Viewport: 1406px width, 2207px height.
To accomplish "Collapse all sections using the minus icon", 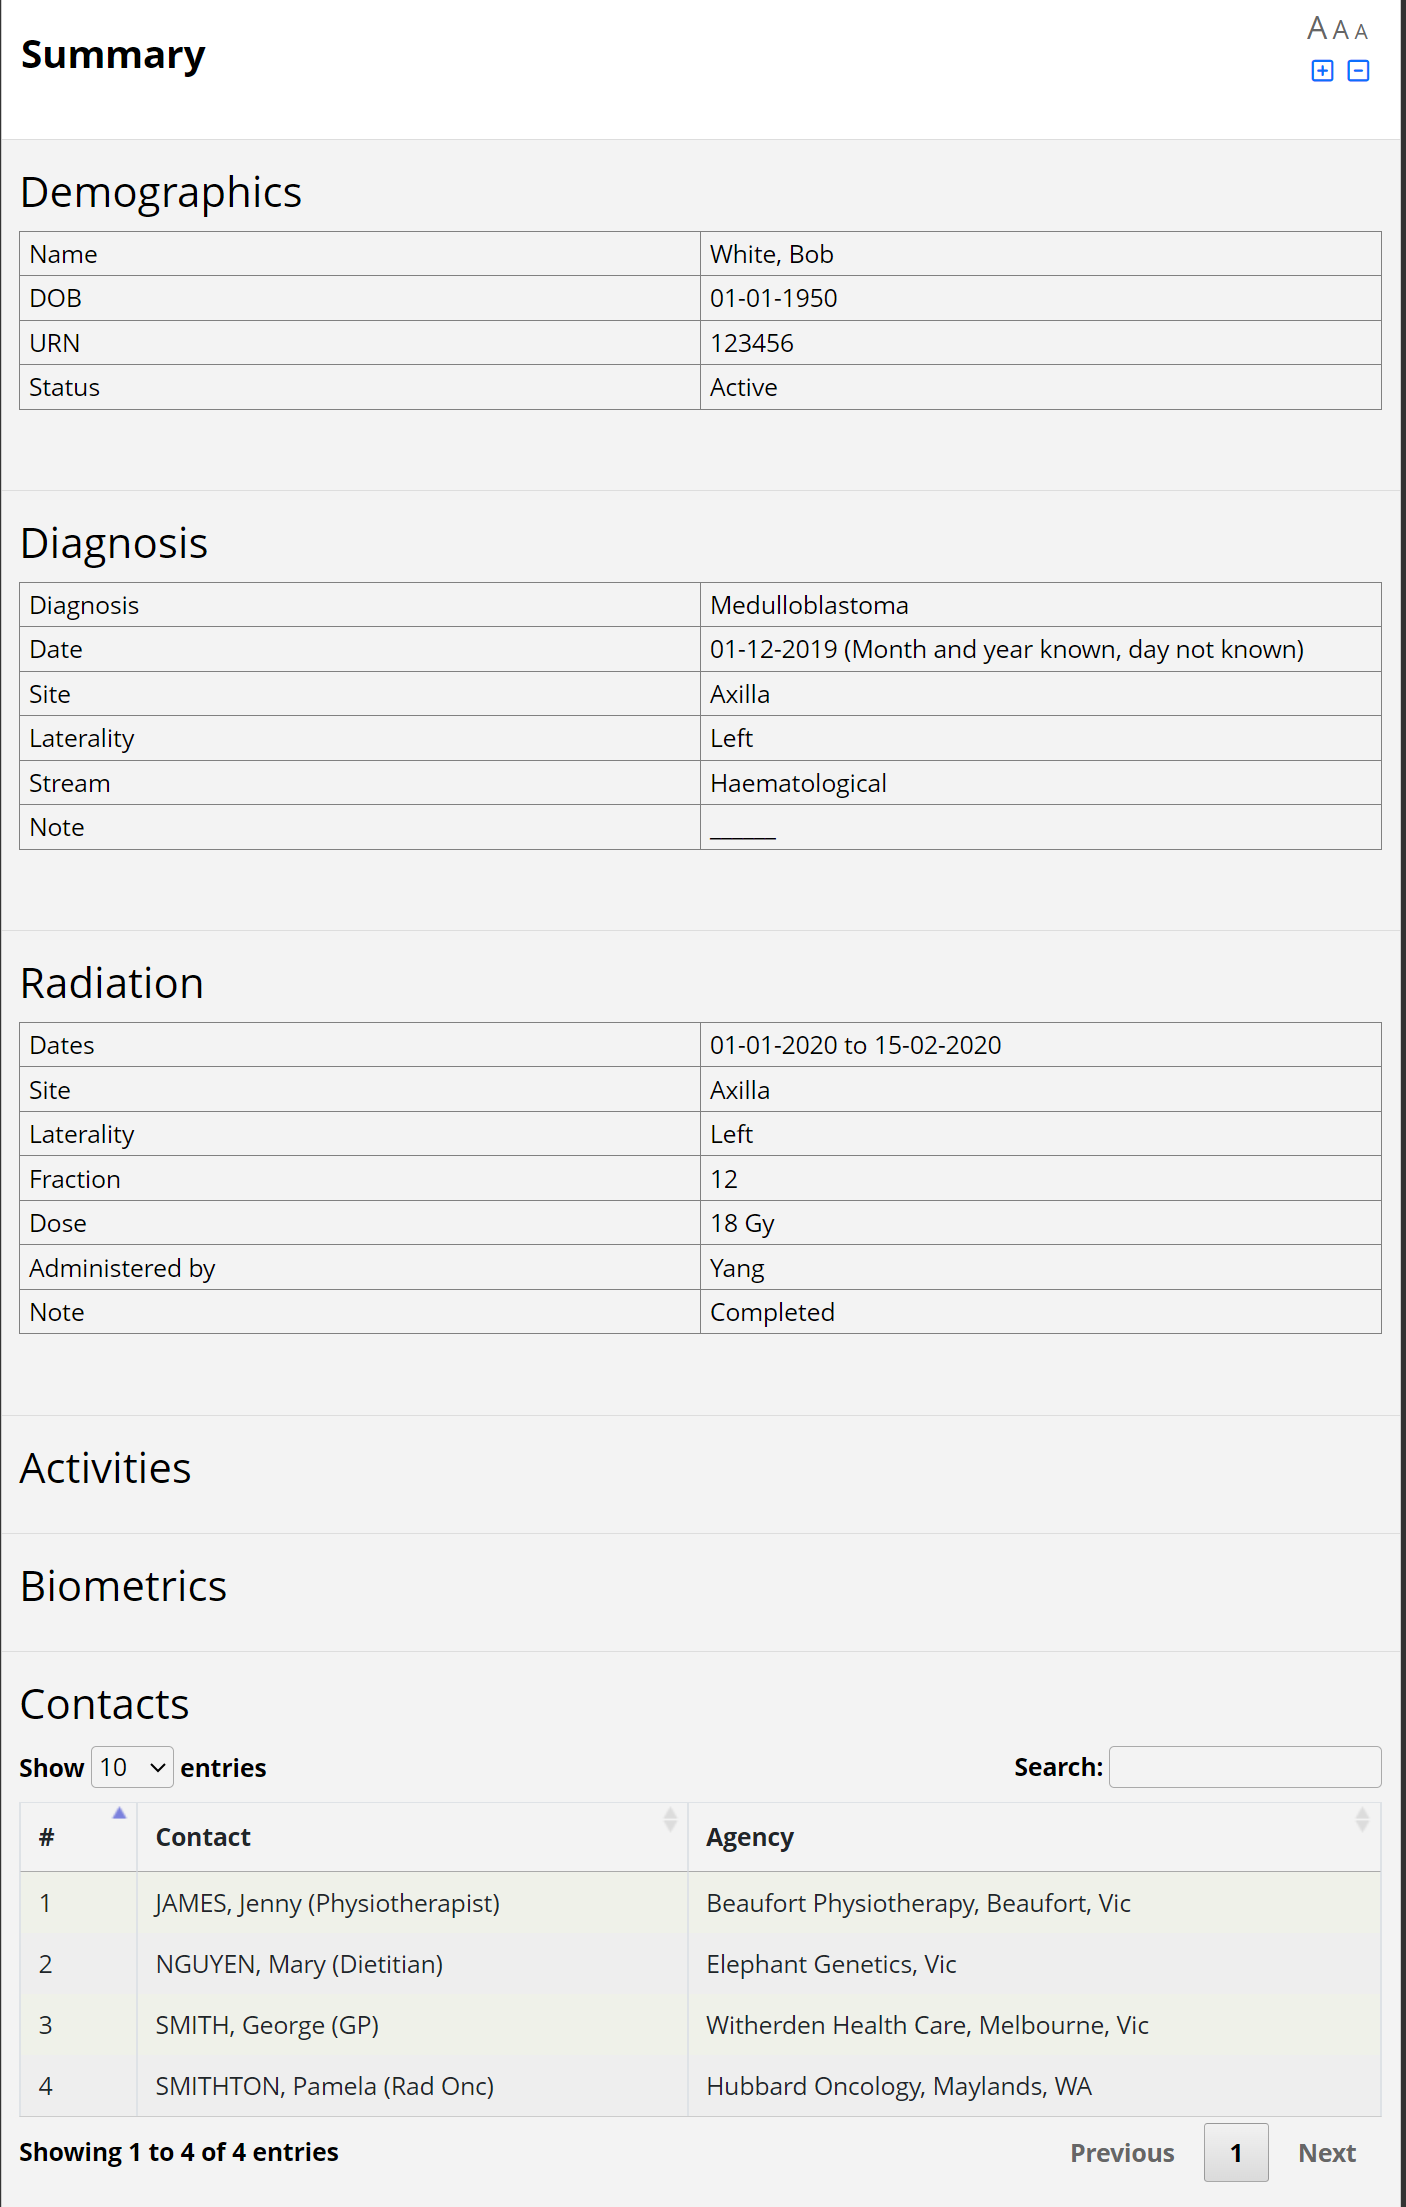I will [x=1357, y=71].
